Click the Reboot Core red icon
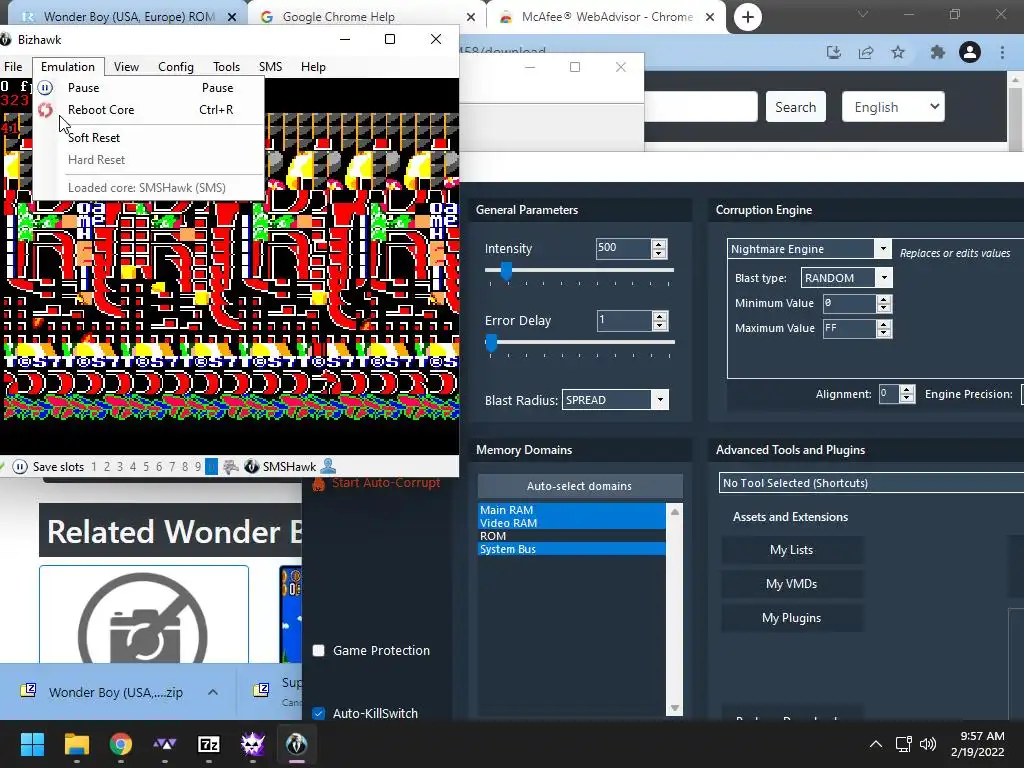 point(45,110)
